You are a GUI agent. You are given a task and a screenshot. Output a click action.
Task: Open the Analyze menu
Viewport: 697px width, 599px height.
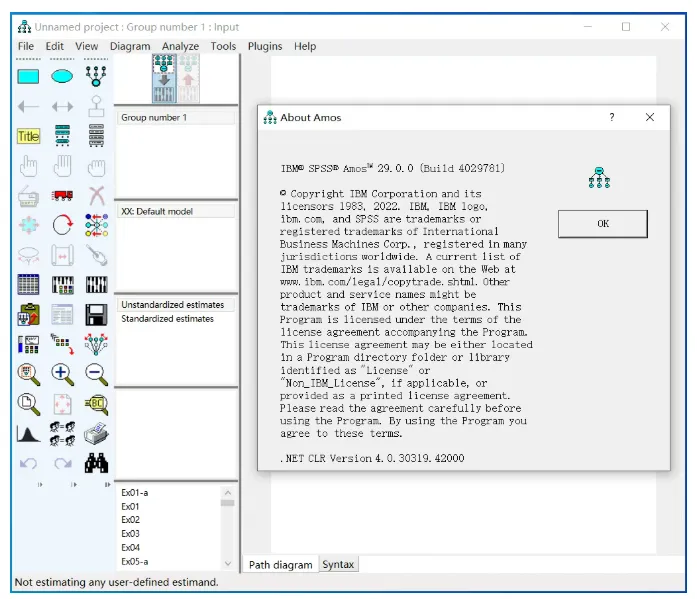coord(180,46)
